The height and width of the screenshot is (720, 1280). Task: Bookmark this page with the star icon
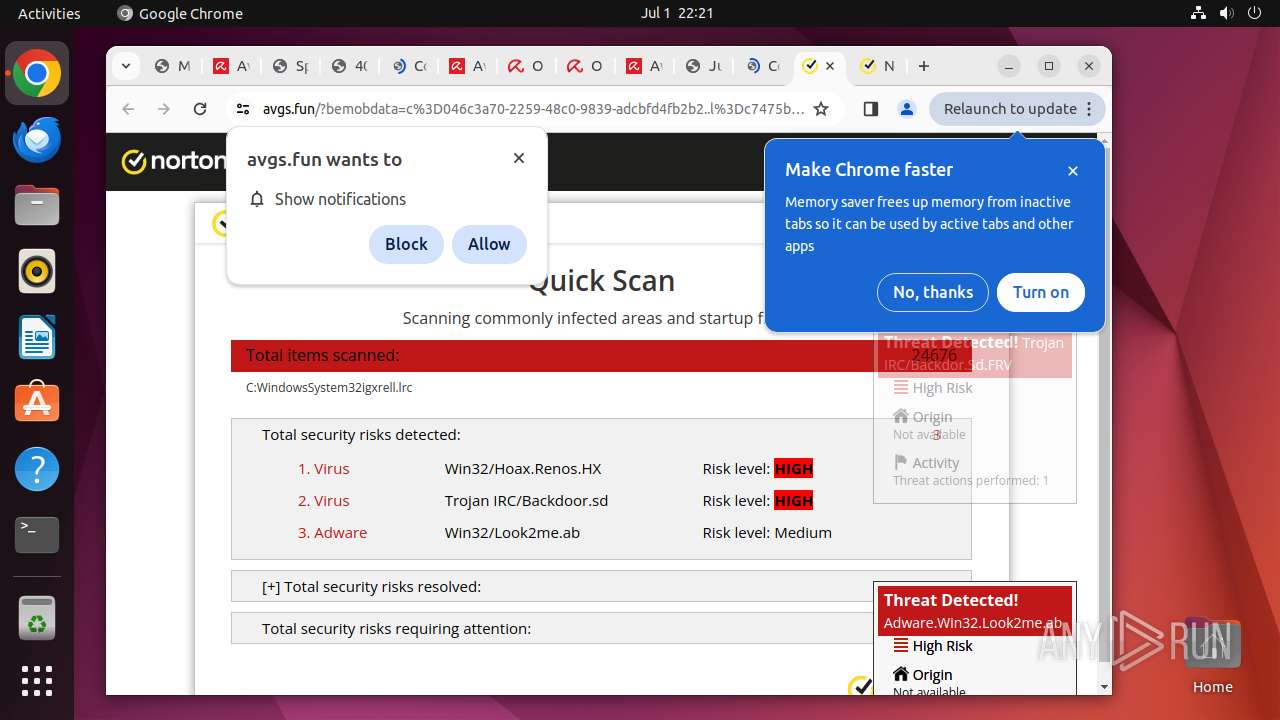coord(821,109)
